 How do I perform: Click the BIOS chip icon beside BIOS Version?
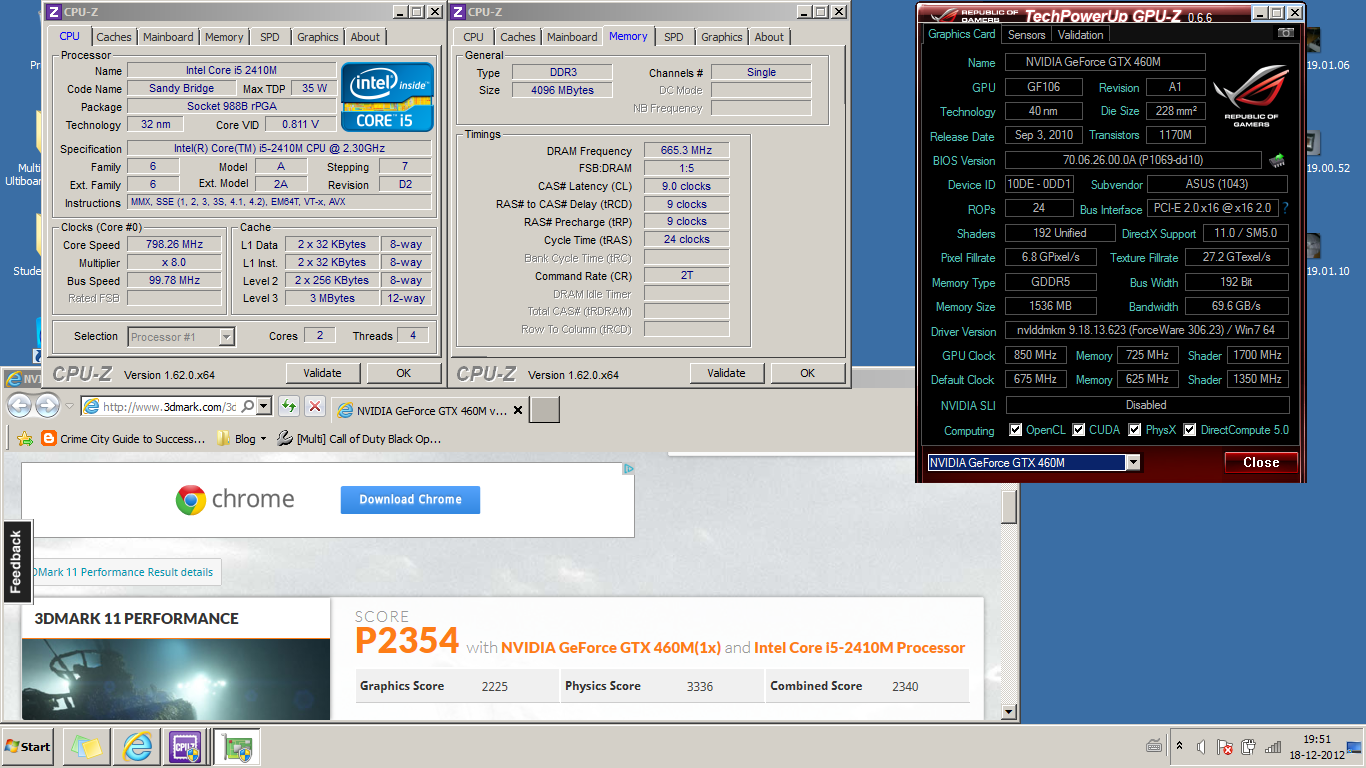tap(1277, 160)
